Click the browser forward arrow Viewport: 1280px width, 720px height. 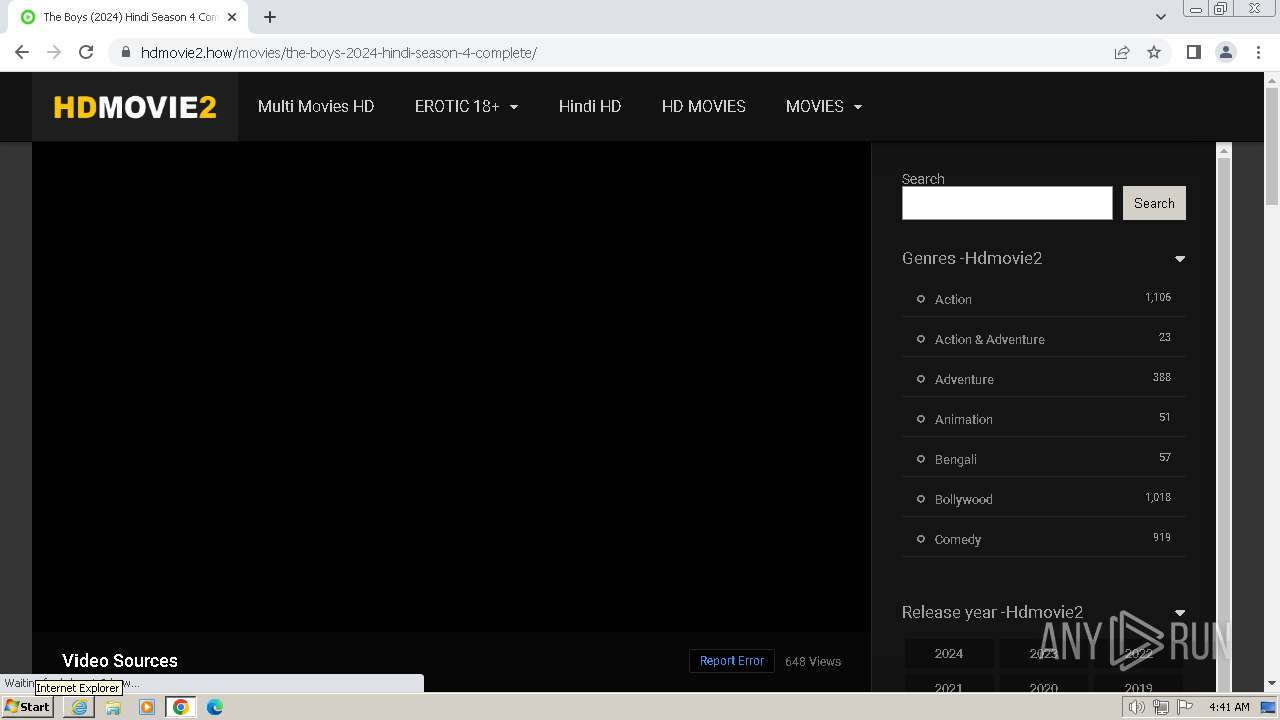pyautogui.click(x=54, y=52)
